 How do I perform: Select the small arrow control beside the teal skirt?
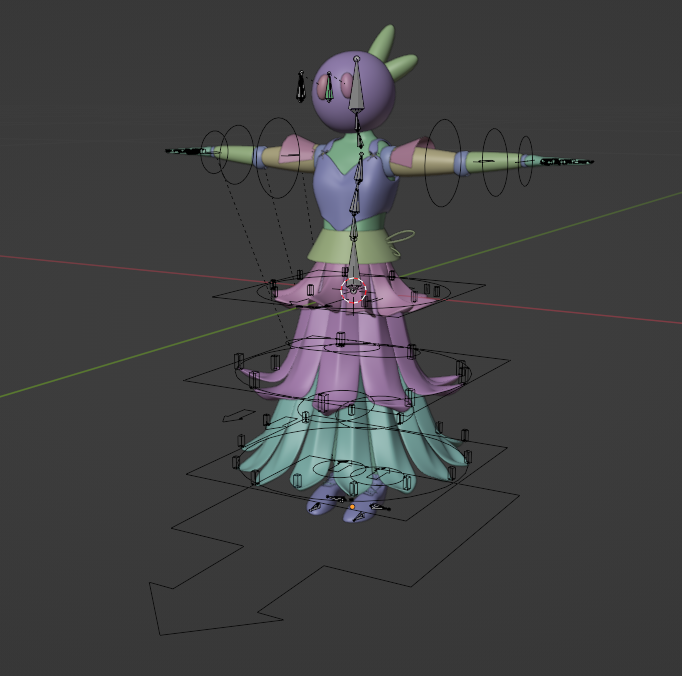coord(238,415)
